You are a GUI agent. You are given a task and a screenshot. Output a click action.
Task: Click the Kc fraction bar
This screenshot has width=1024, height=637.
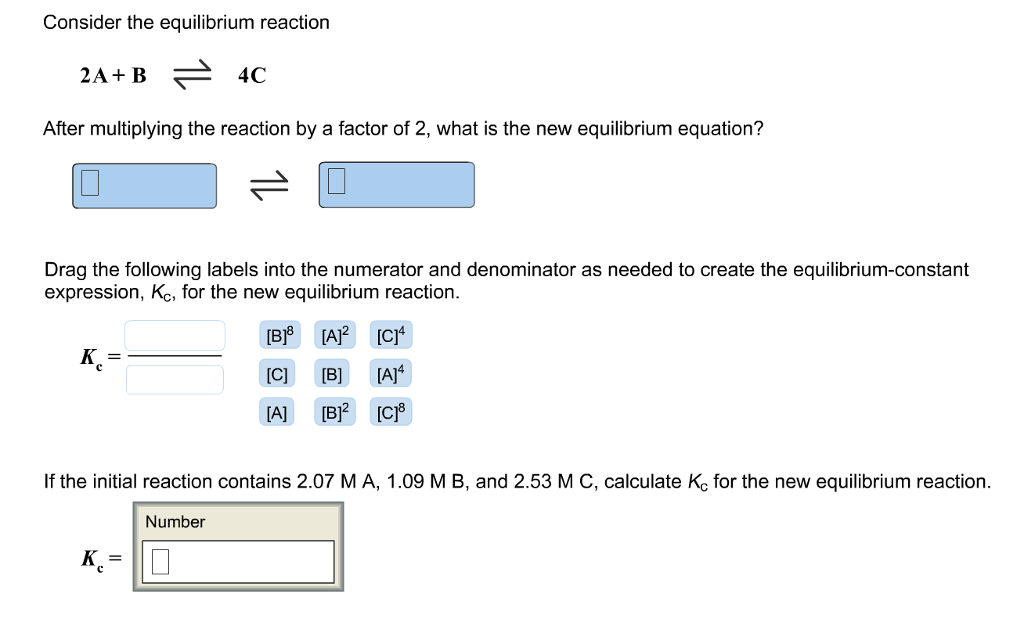point(175,358)
